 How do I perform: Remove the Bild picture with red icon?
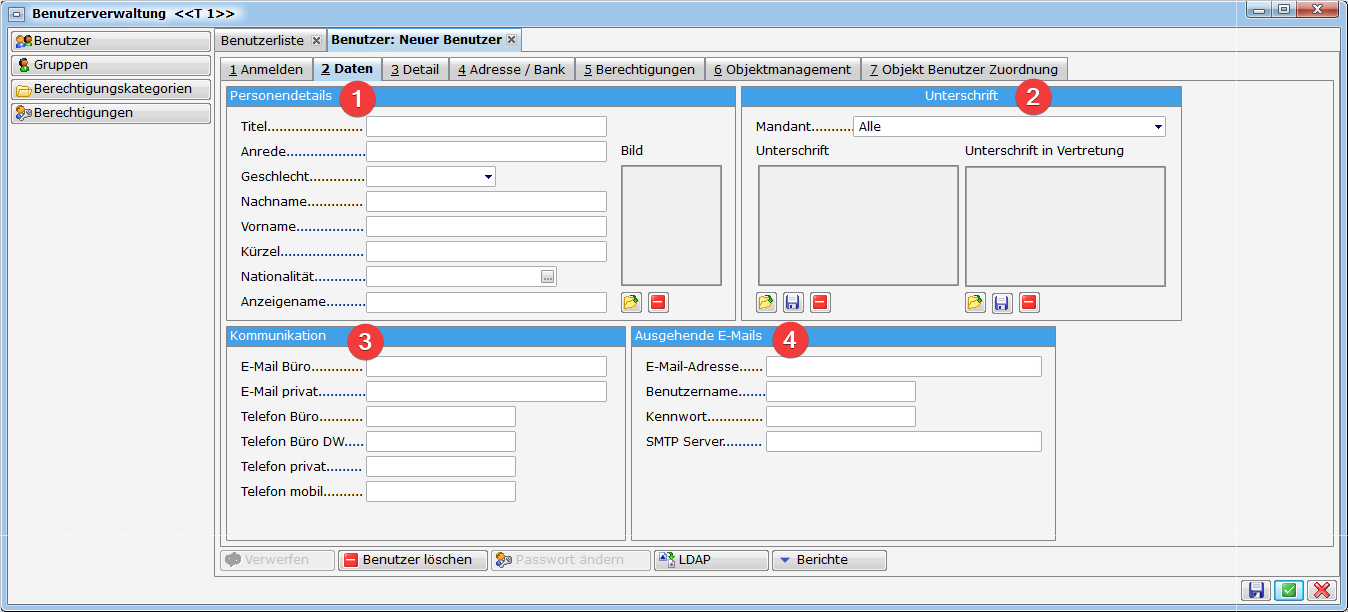tap(658, 302)
